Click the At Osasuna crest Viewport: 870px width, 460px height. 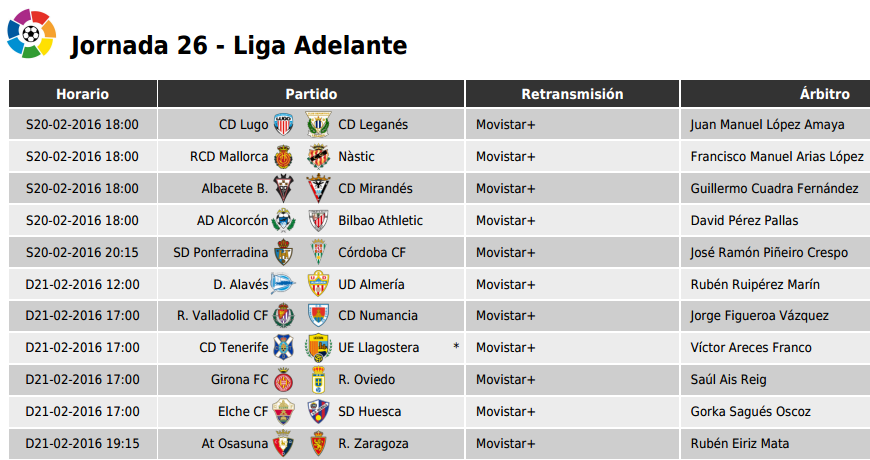pos(284,443)
